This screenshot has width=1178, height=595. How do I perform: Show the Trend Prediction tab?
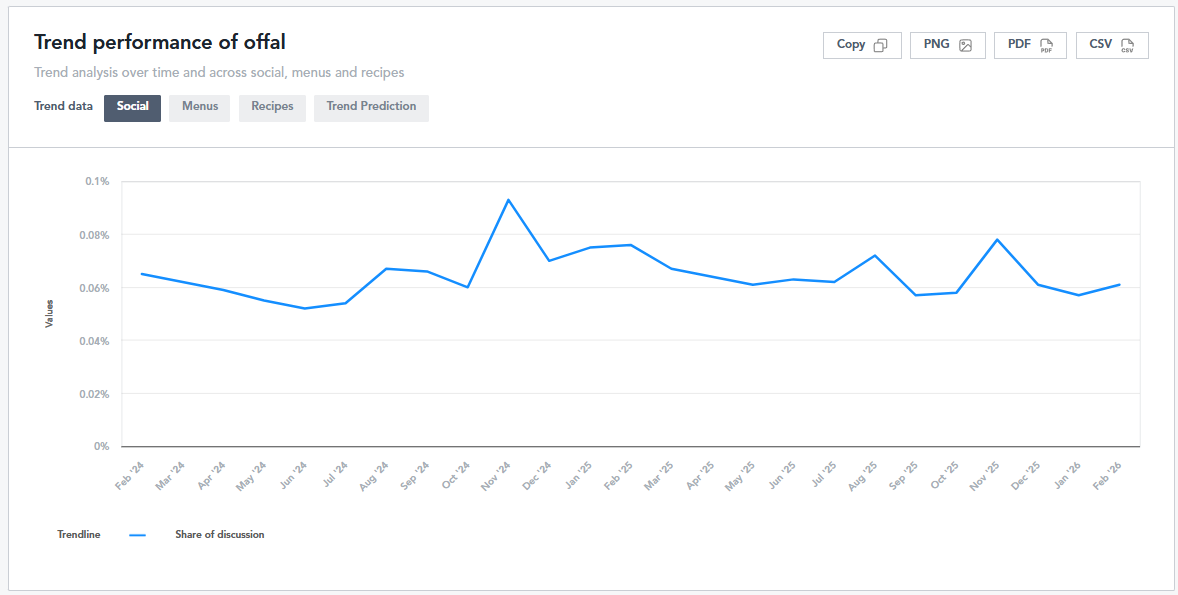371,107
